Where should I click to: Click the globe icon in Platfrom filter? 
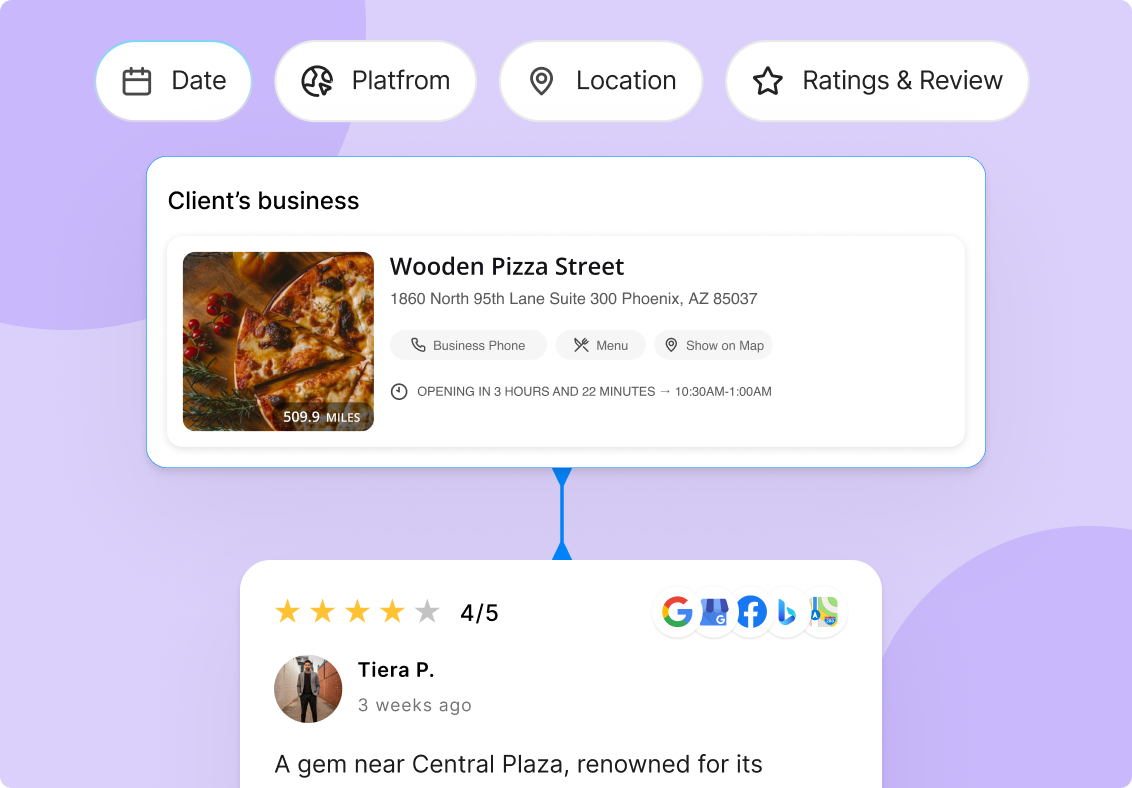pos(317,81)
